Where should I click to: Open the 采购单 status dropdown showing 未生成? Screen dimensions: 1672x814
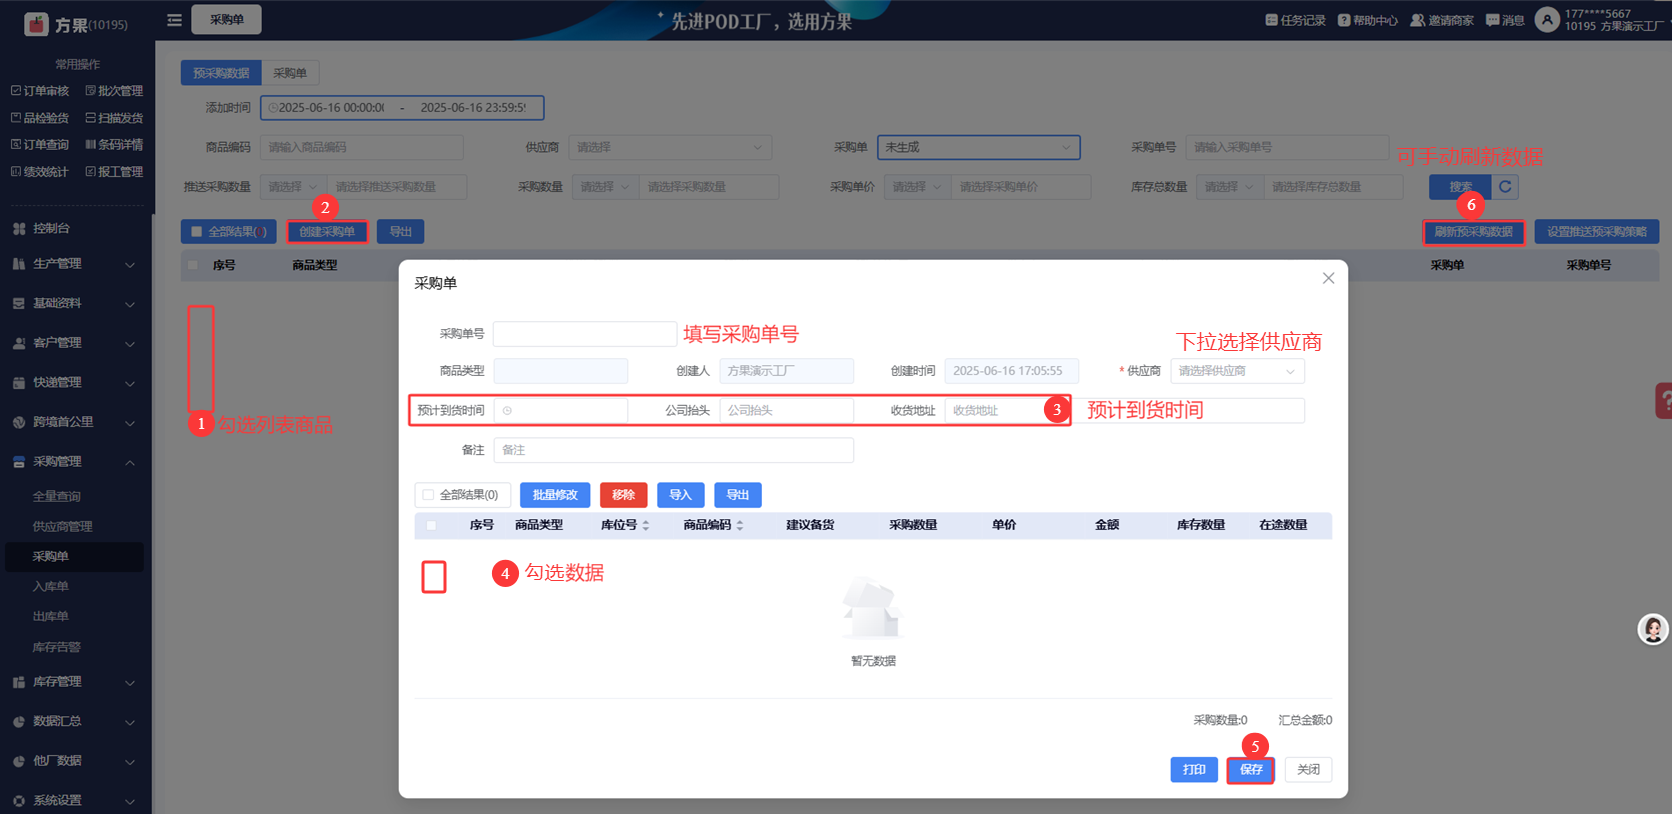click(979, 147)
